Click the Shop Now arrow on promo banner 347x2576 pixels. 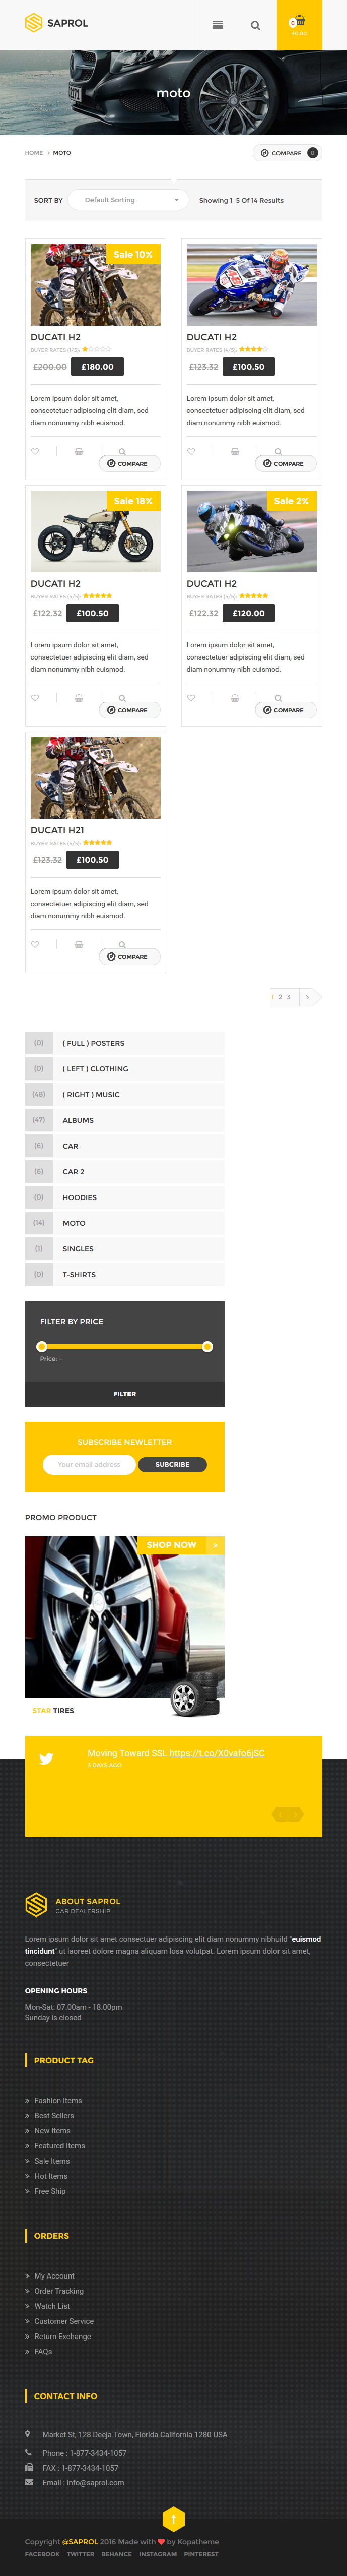coord(215,1545)
